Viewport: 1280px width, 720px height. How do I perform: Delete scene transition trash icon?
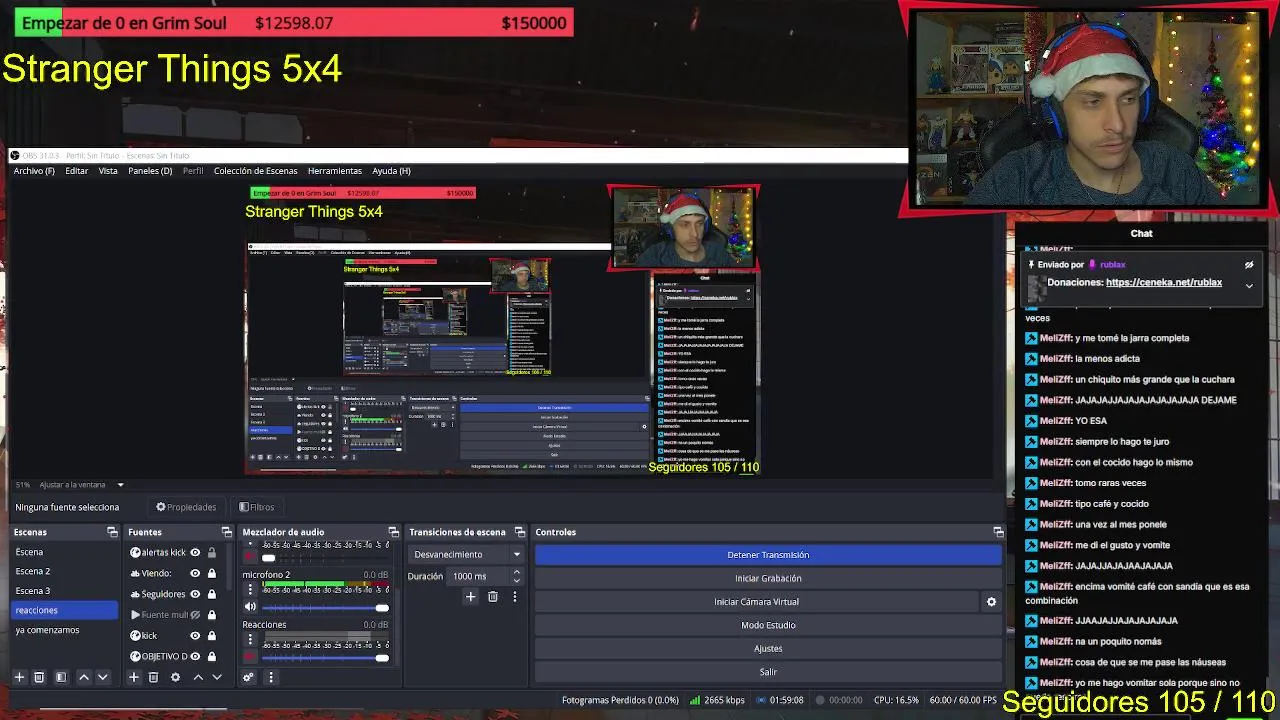[x=492, y=597]
